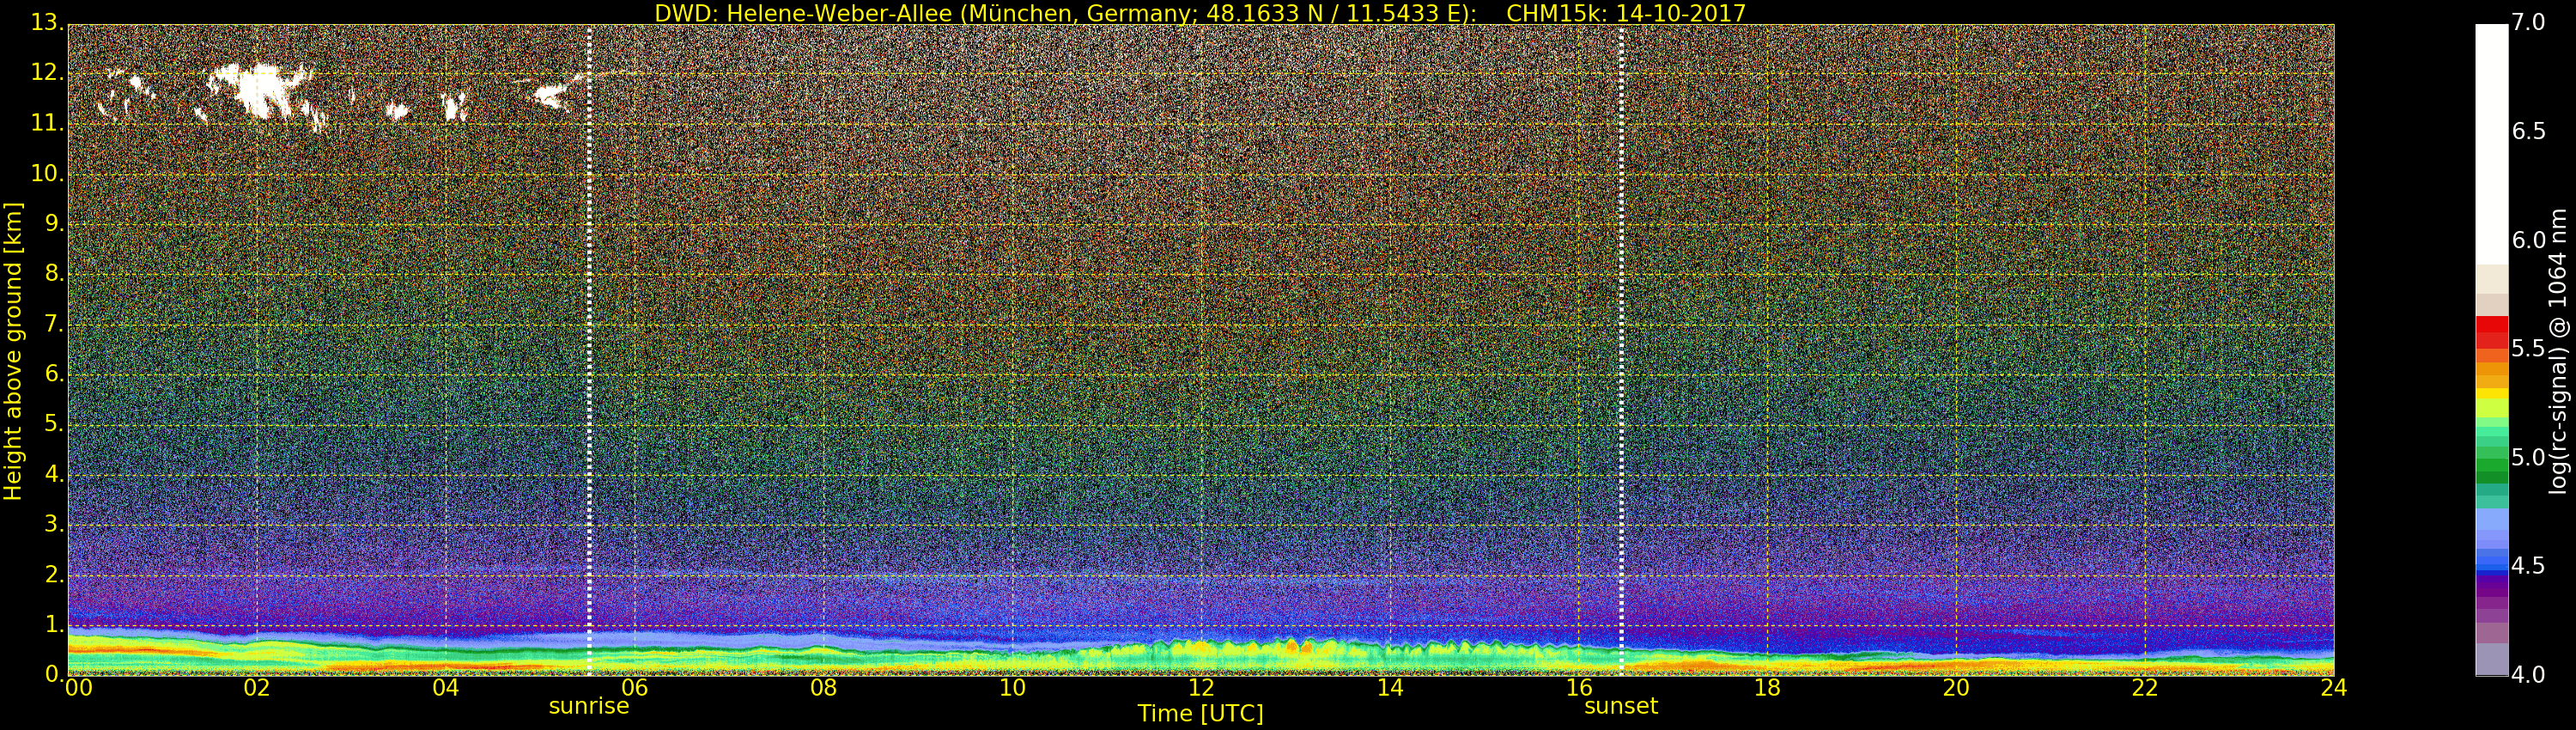Screen dimensions: 2576x730
Task: Click the 'Height above ground [km]' y-axis label
Action: (x=13, y=350)
